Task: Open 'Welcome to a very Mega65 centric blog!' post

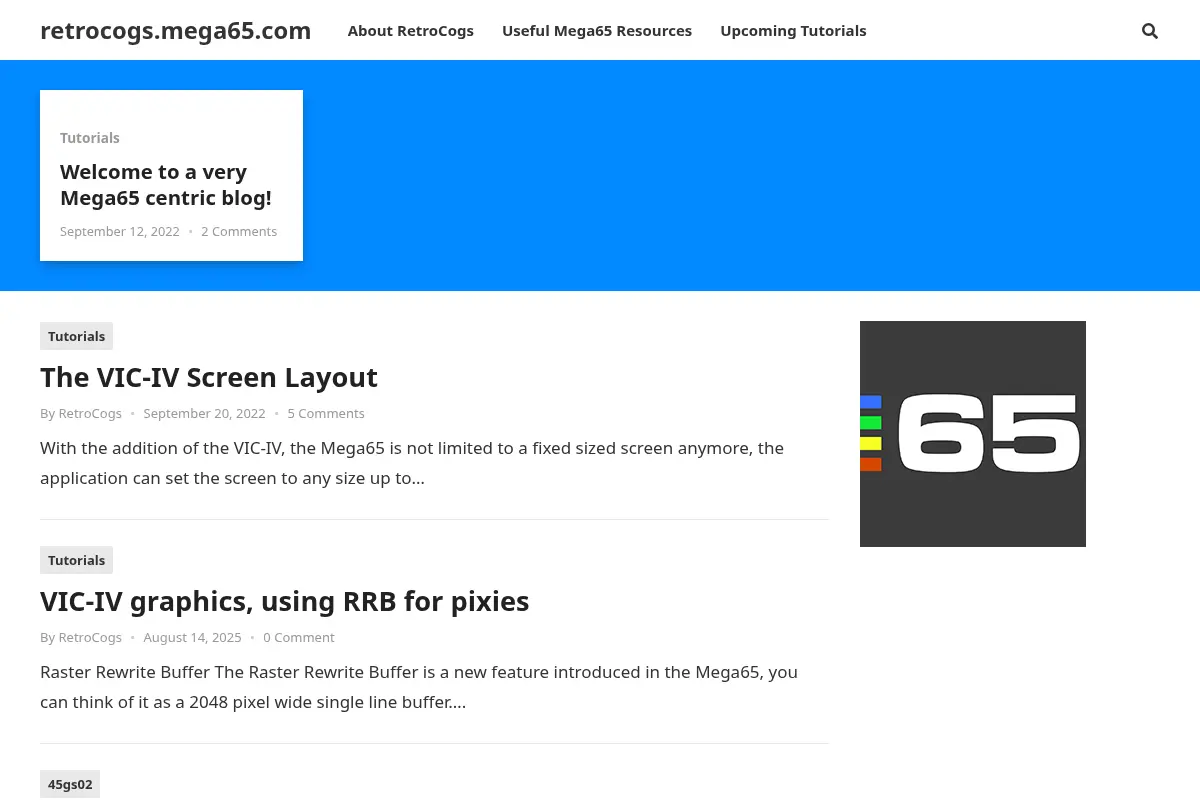Action: pyautogui.click(x=166, y=185)
